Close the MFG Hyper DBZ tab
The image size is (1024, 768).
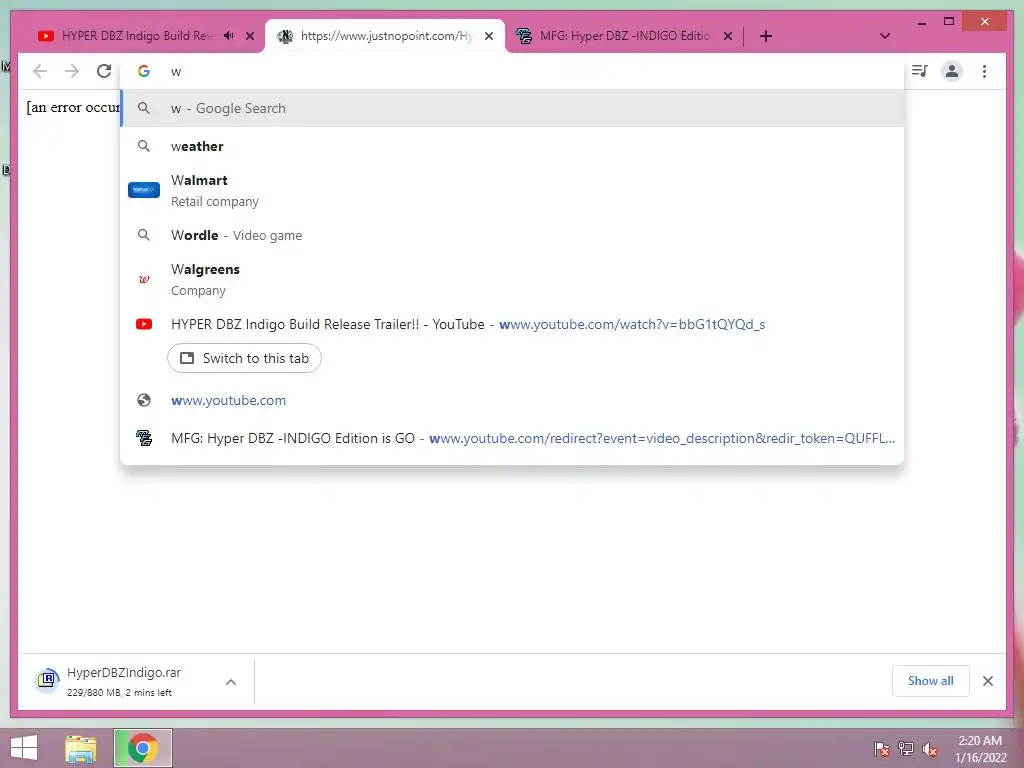(728, 36)
